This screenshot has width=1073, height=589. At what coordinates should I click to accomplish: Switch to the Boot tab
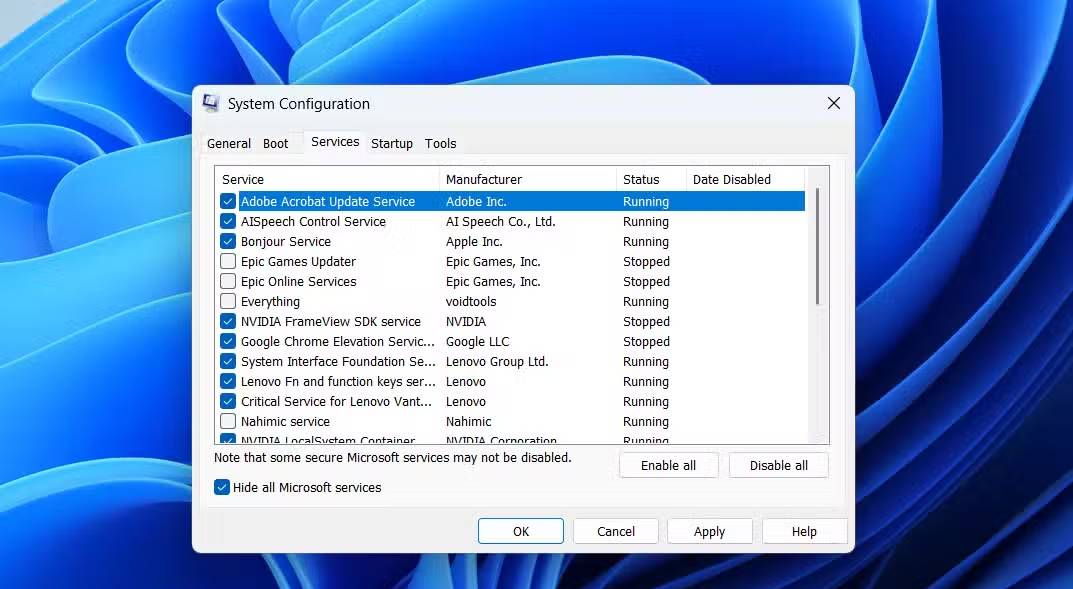point(277,143)
